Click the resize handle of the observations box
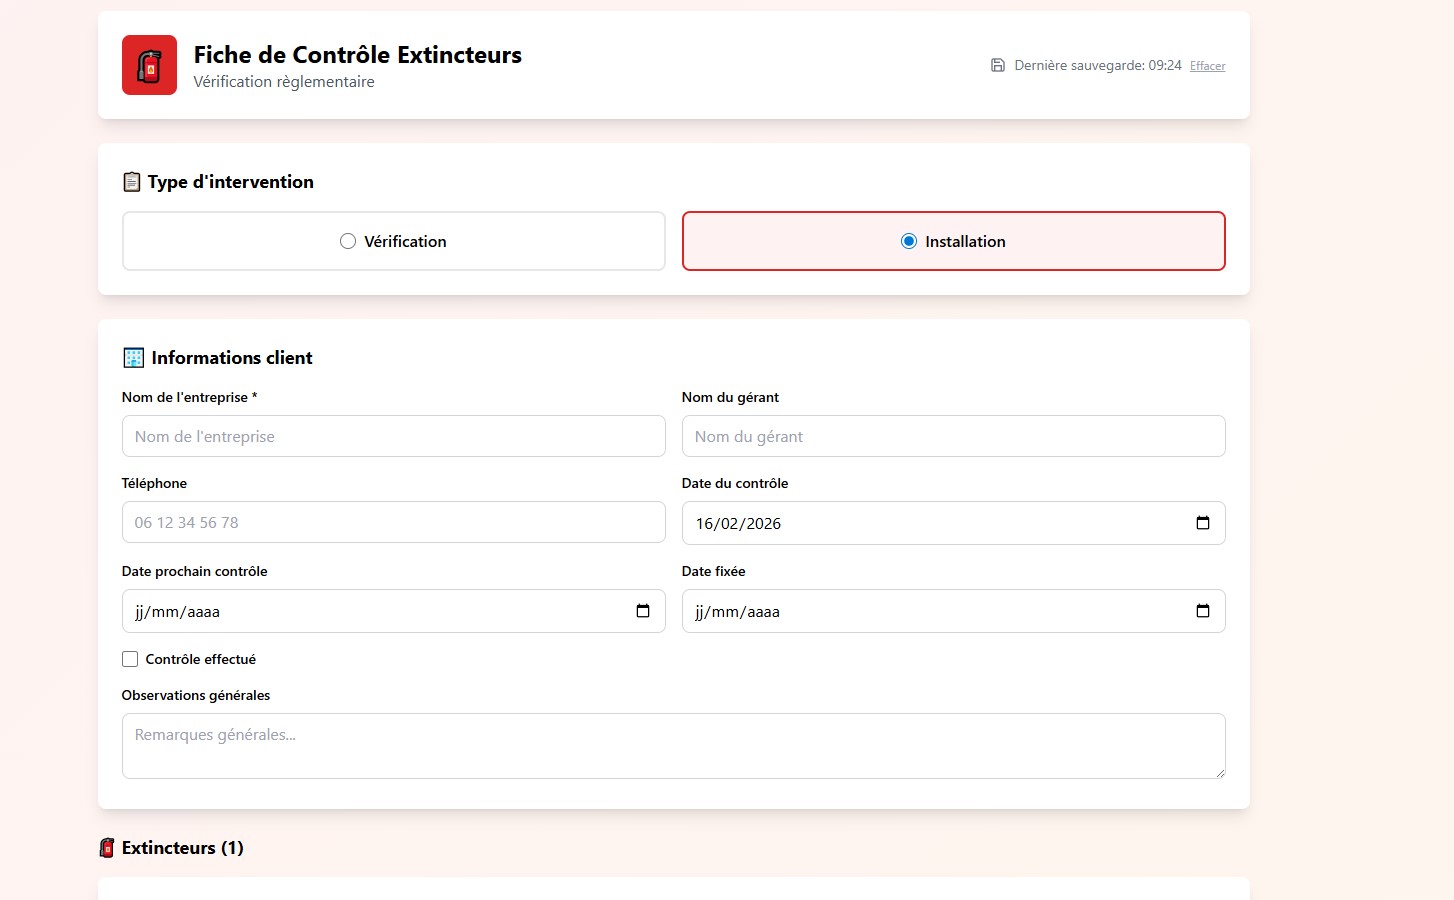Screen dimensions: 1454x900 [x=1220, y=774]
